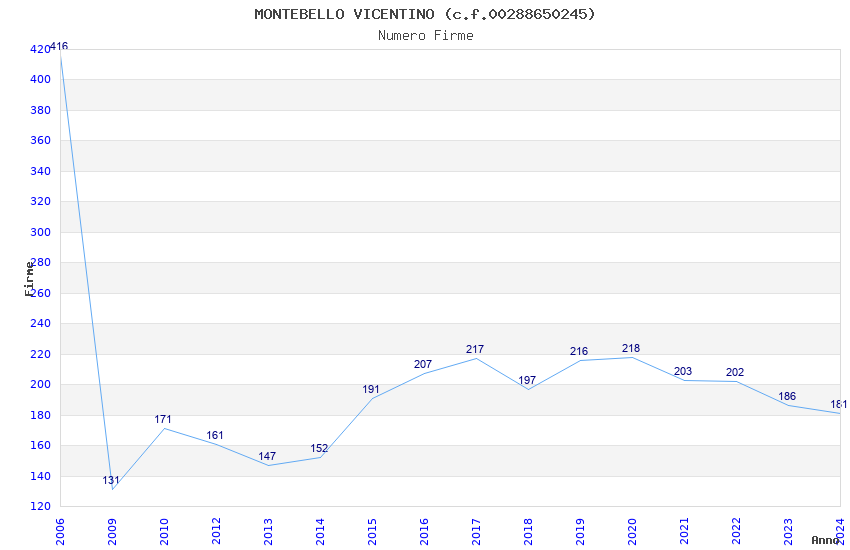850x550 pixels.
Task: Click x-axis year 2019
Action: point(580,532)
